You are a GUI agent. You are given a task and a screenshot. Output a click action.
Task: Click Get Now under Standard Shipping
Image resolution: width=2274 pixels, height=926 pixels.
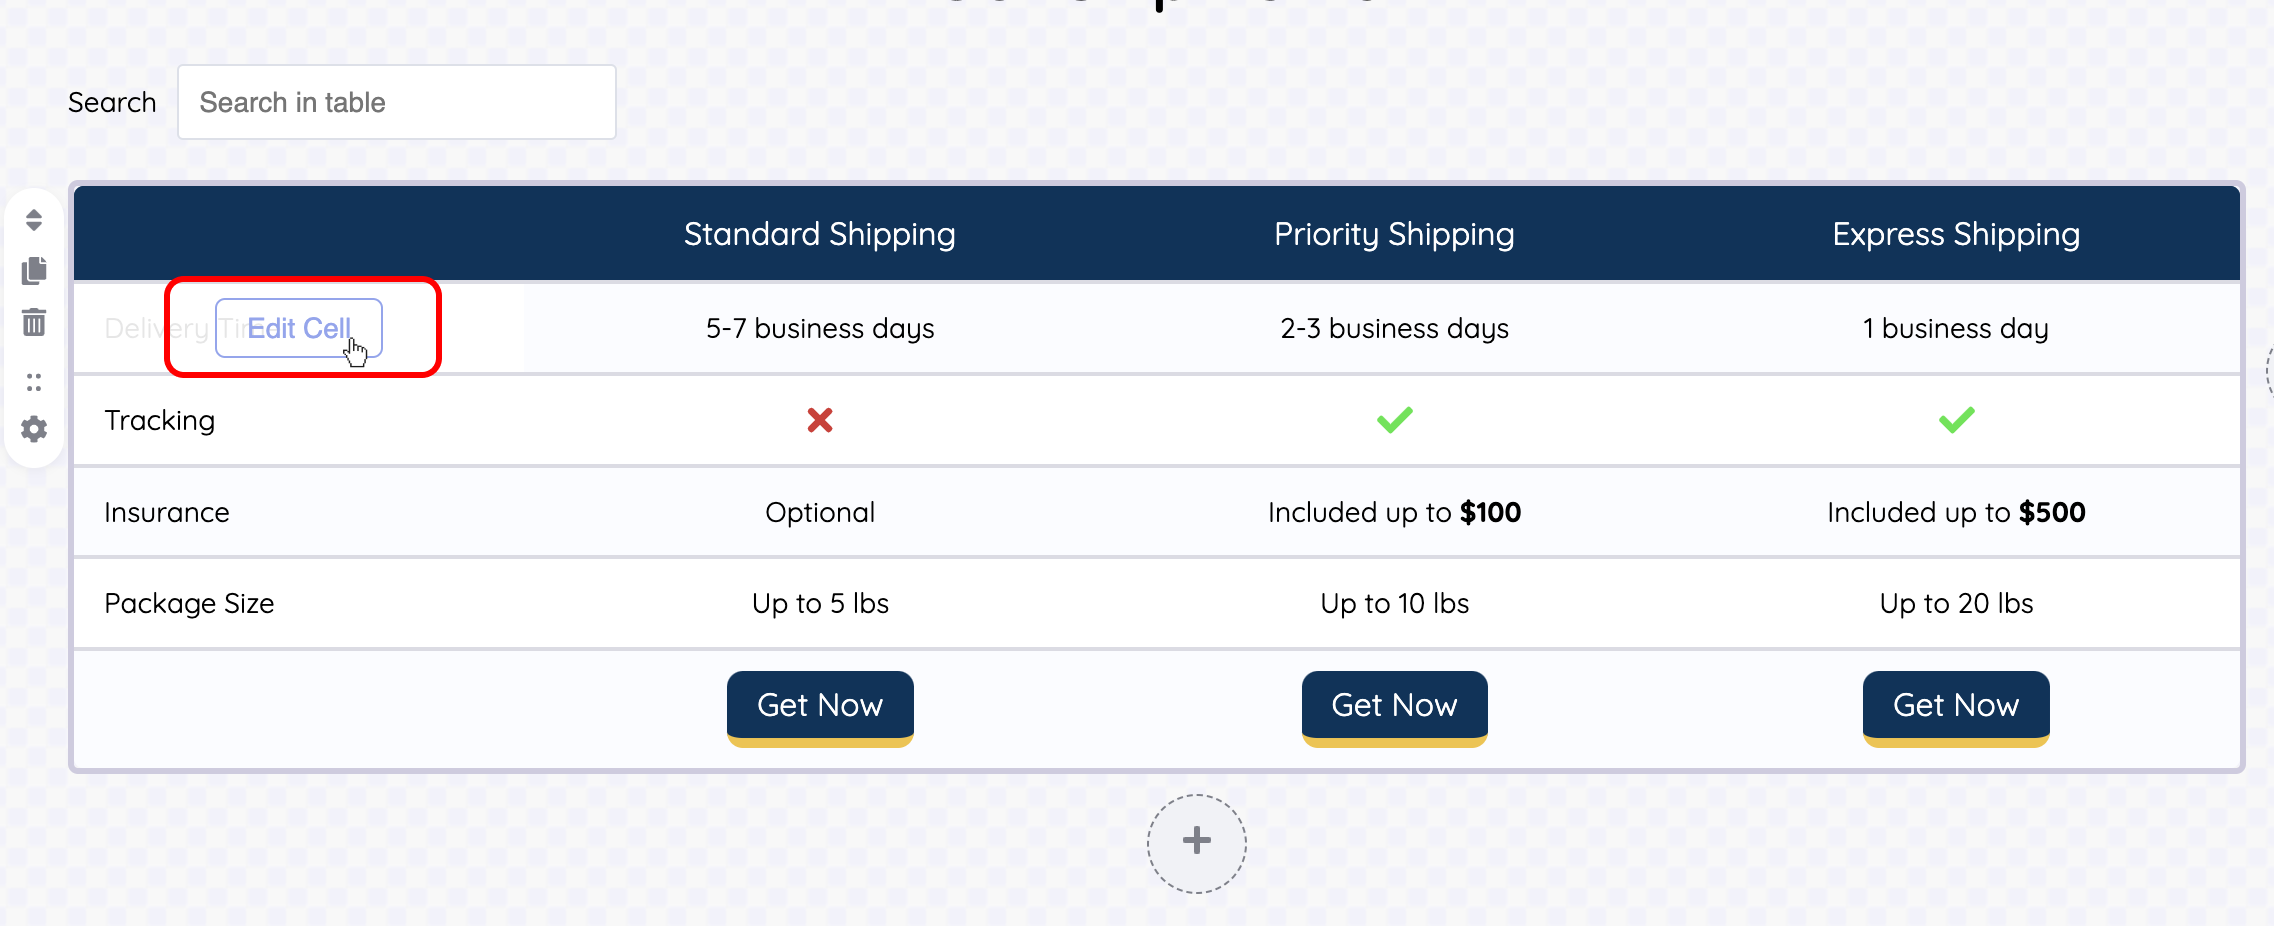click(x=820, y=706)
